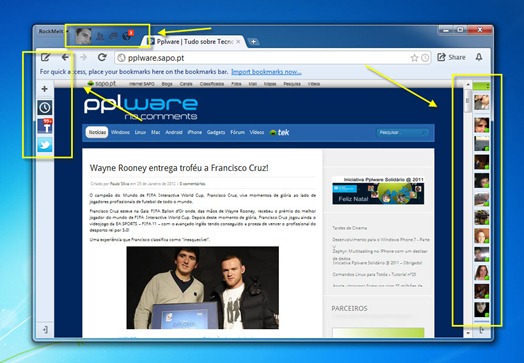Viewport: 524px width, 363px height.
Task: Open the Wayne Rooney article headline
Action: pyautogui.click(x=179, y=168)
